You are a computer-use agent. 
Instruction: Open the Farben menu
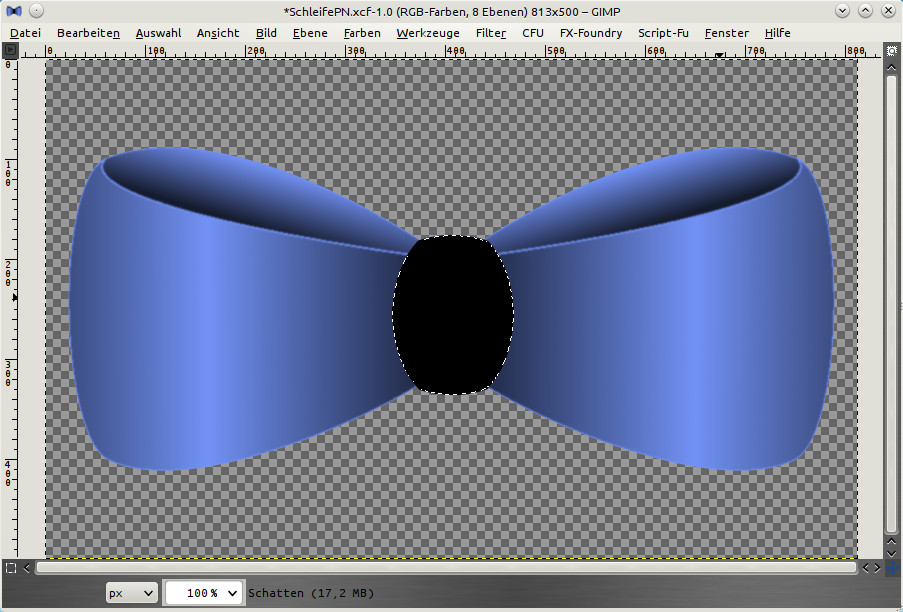361,33
